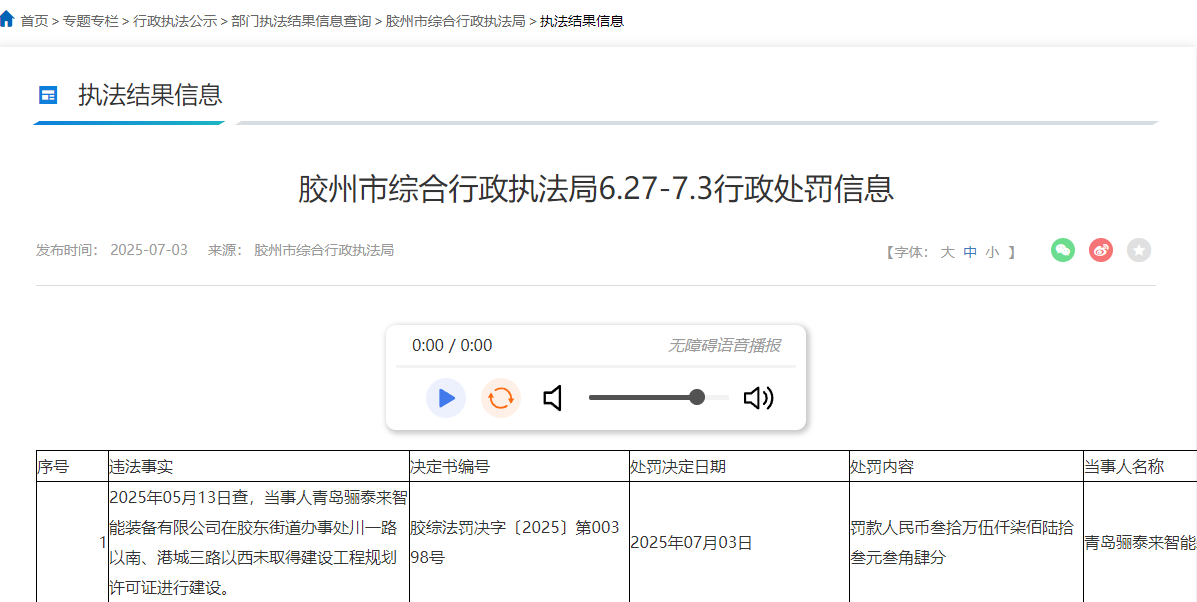Click the gray star favorite icon
The image size is (1197, 602).
click(x=1138, y=250)
